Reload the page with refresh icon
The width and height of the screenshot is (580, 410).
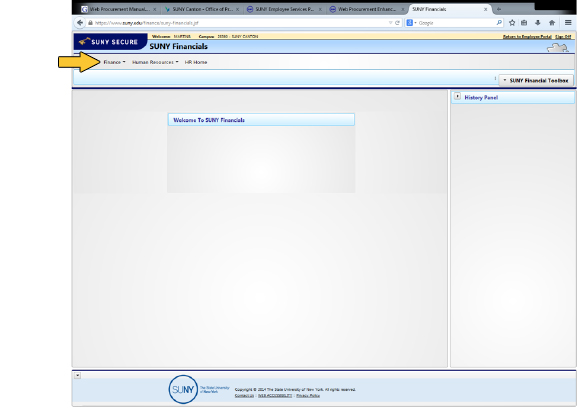pos(397,23)
